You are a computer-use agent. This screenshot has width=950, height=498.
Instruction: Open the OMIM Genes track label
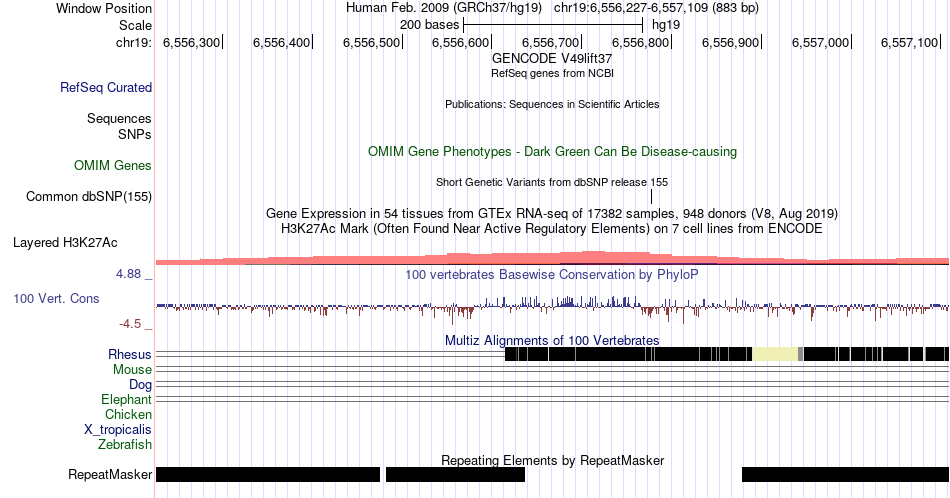(113, 165)
